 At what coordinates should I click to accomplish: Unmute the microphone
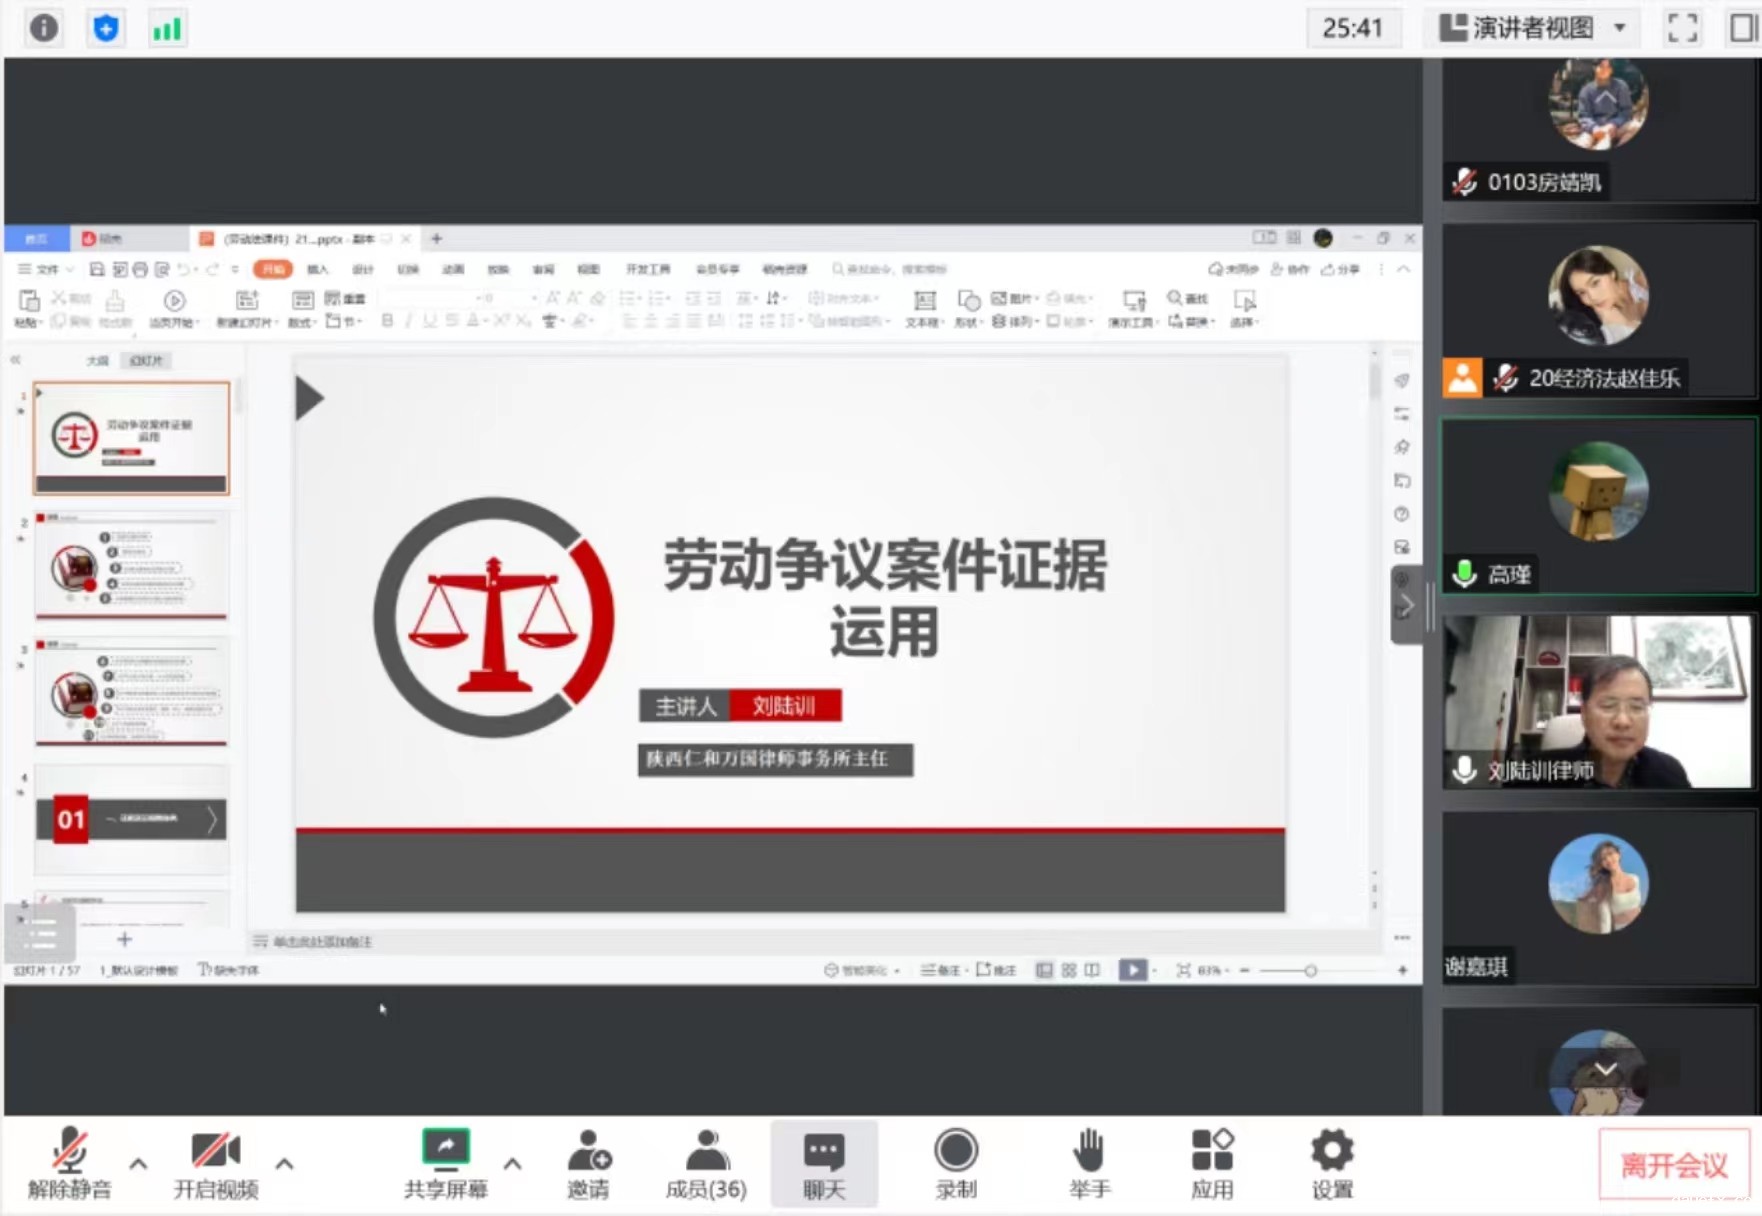point(69,1162)
